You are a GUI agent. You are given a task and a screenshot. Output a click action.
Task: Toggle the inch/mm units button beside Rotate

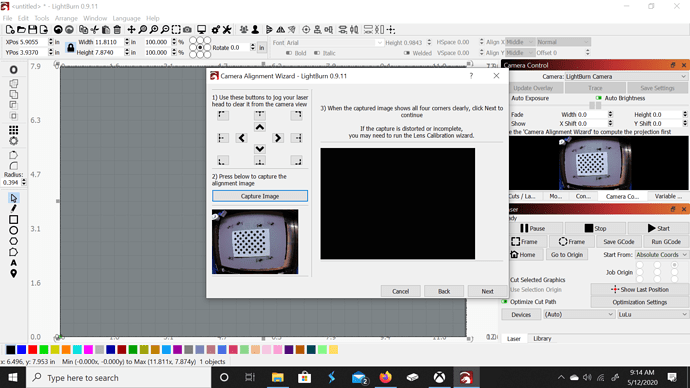tap(261, 48)
